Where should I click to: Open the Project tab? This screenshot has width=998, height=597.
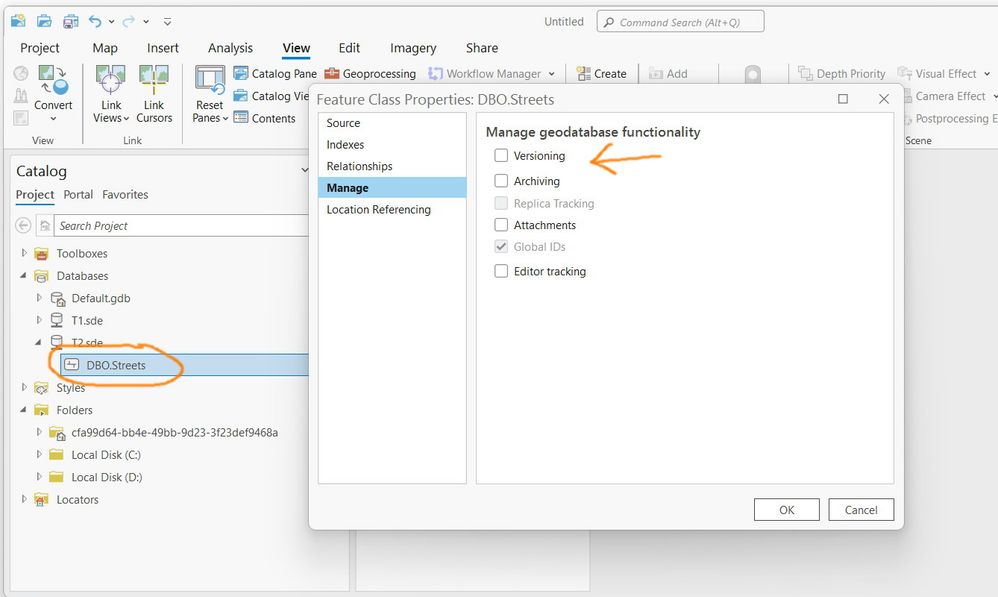(x=39, y=48)
